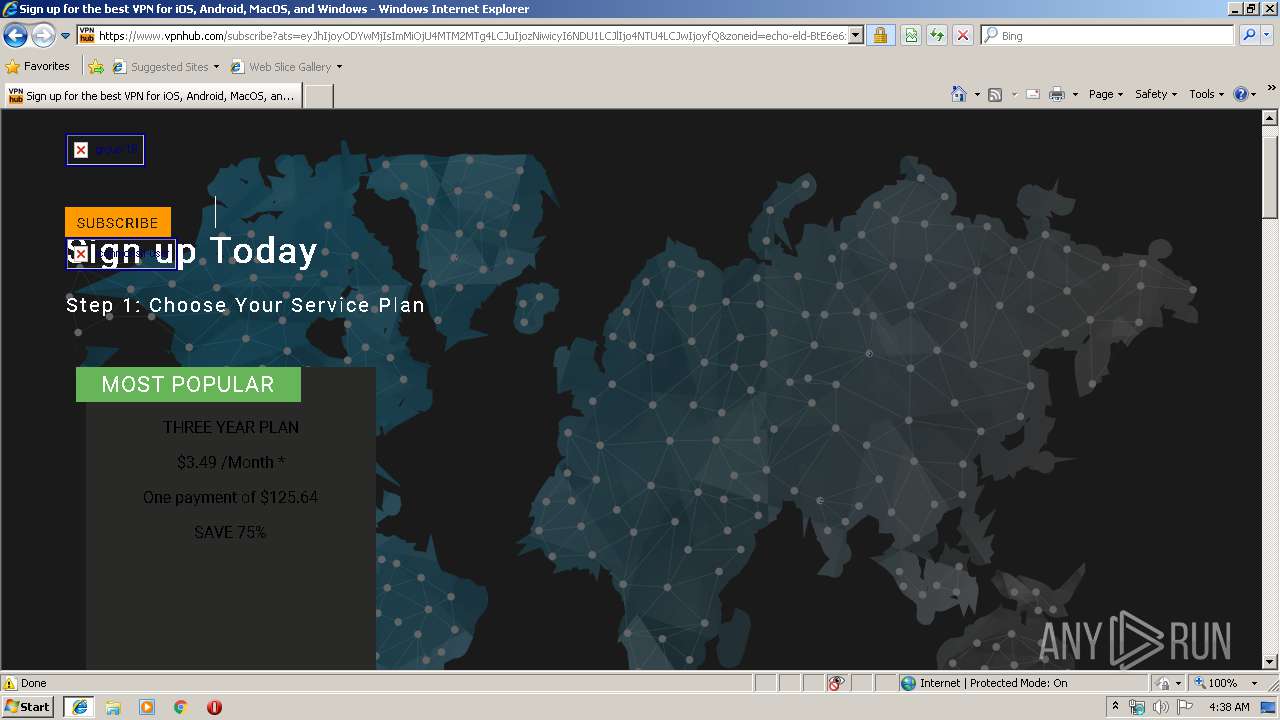Click the Home icon in command bar
The width and height of the screenshot is (1280, 720).
958,94
